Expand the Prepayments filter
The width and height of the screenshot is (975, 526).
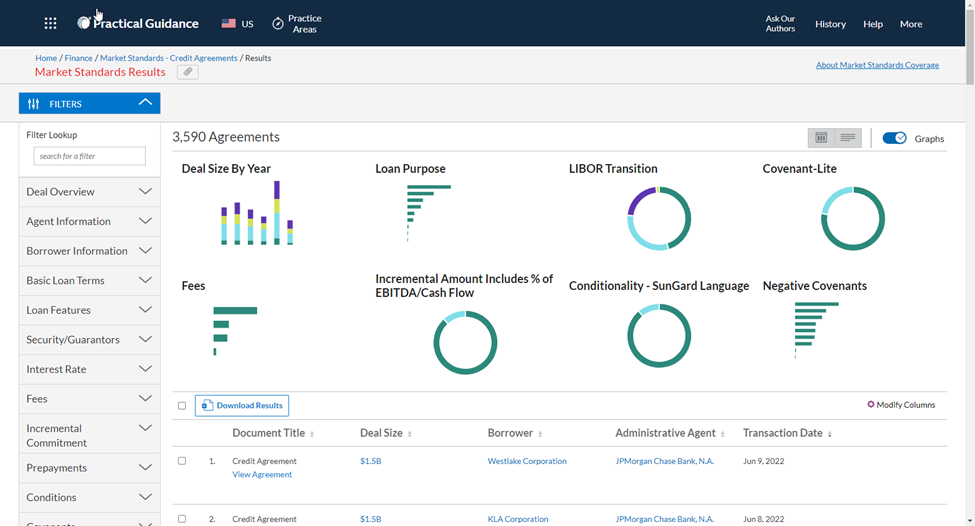[x=90, y=468]
